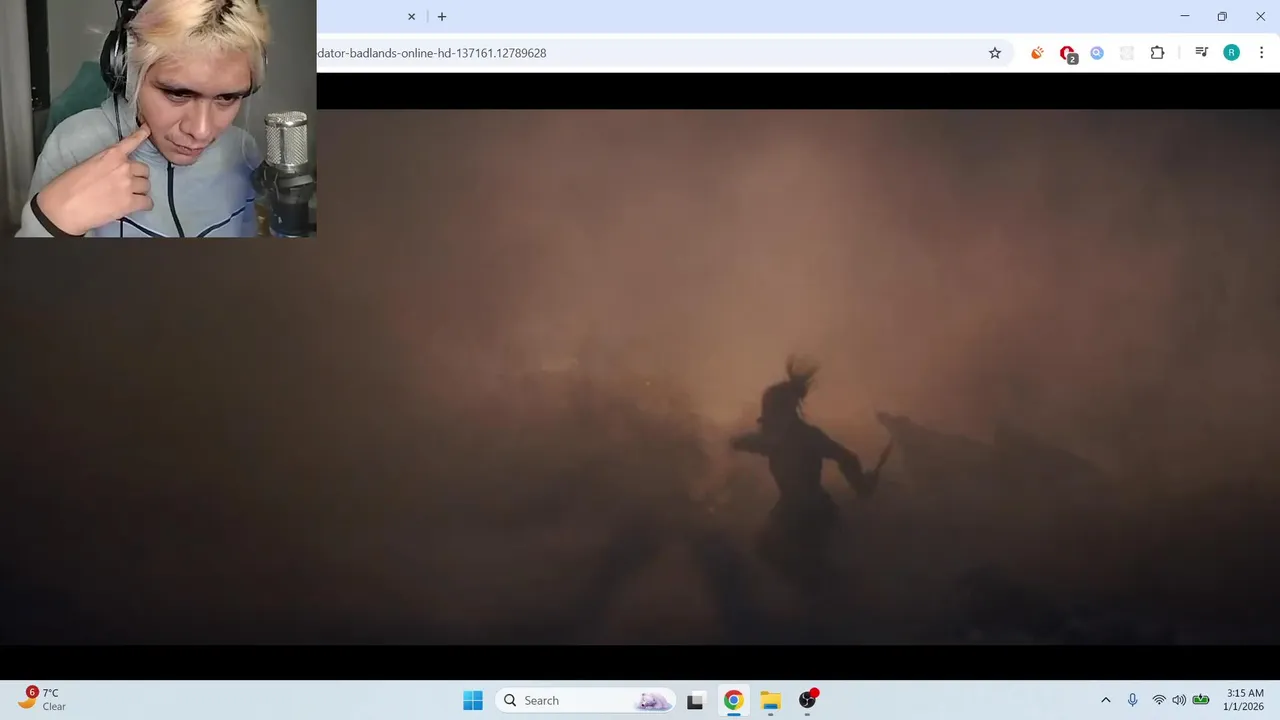Image resolution: width=1280 pixels, height=720 pixels.
Task: Open File Explorer from the taskbar
Action: (770, 700)
